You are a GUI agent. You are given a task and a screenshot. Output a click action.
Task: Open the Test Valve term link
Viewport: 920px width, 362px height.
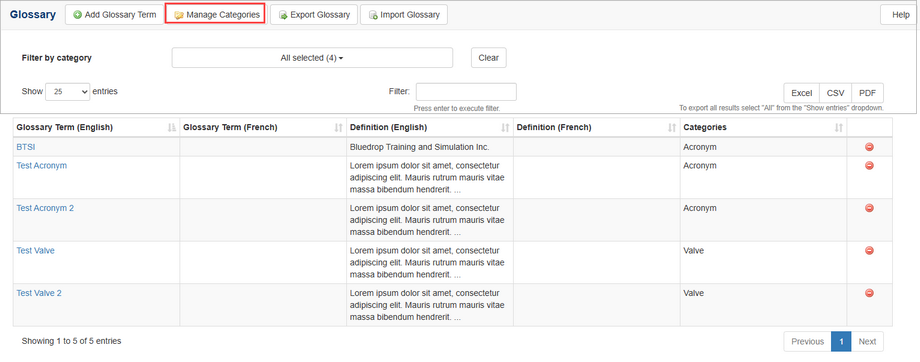point(35,251)
